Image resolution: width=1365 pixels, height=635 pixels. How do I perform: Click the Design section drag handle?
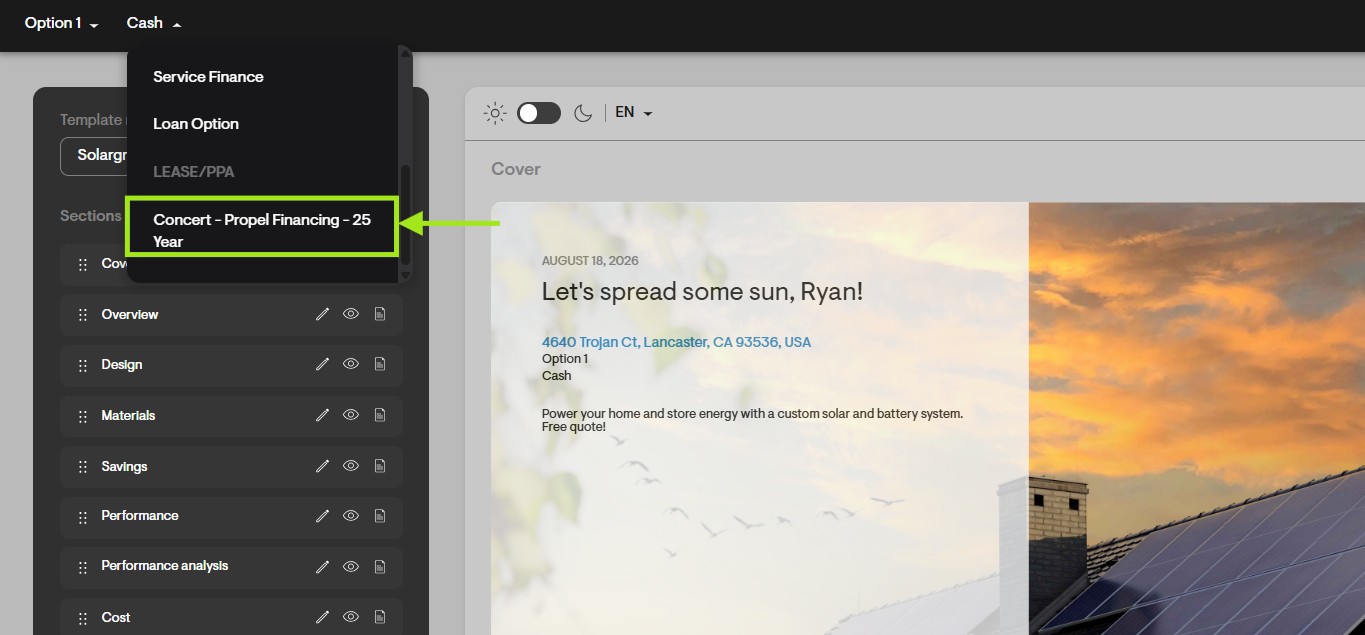[83, 365]
